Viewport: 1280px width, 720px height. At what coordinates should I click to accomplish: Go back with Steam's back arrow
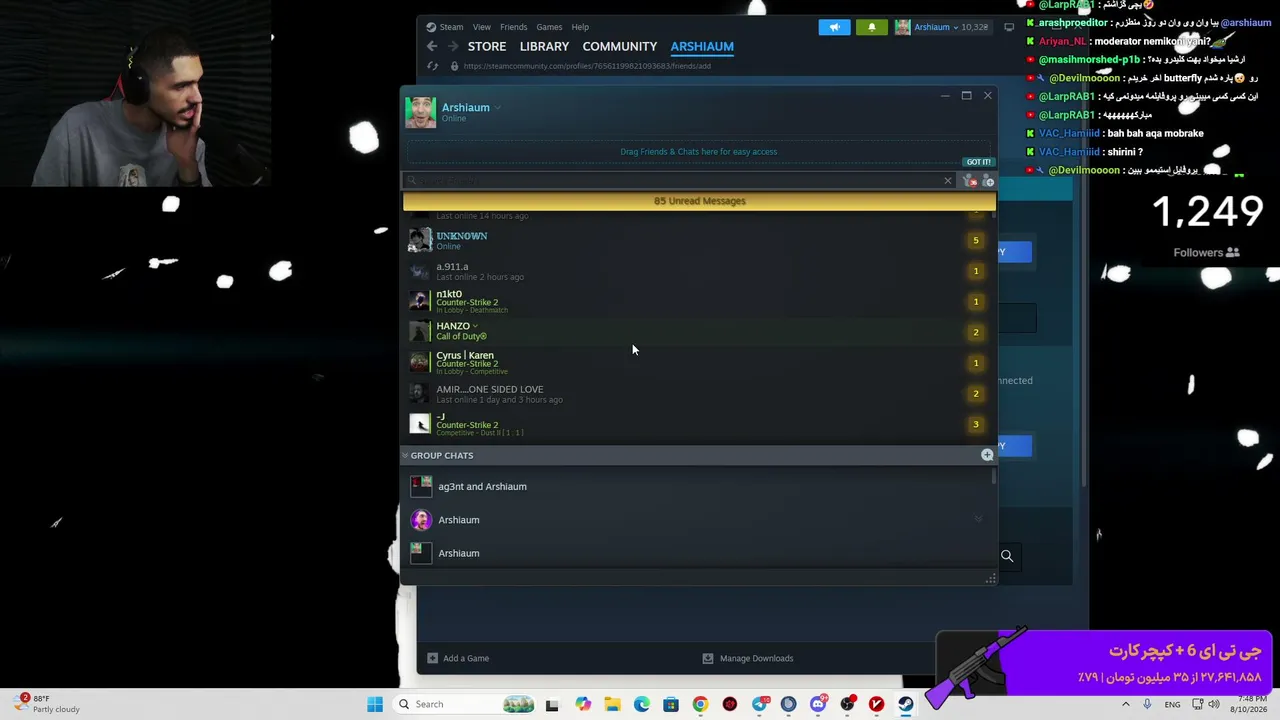coord(432,46)
